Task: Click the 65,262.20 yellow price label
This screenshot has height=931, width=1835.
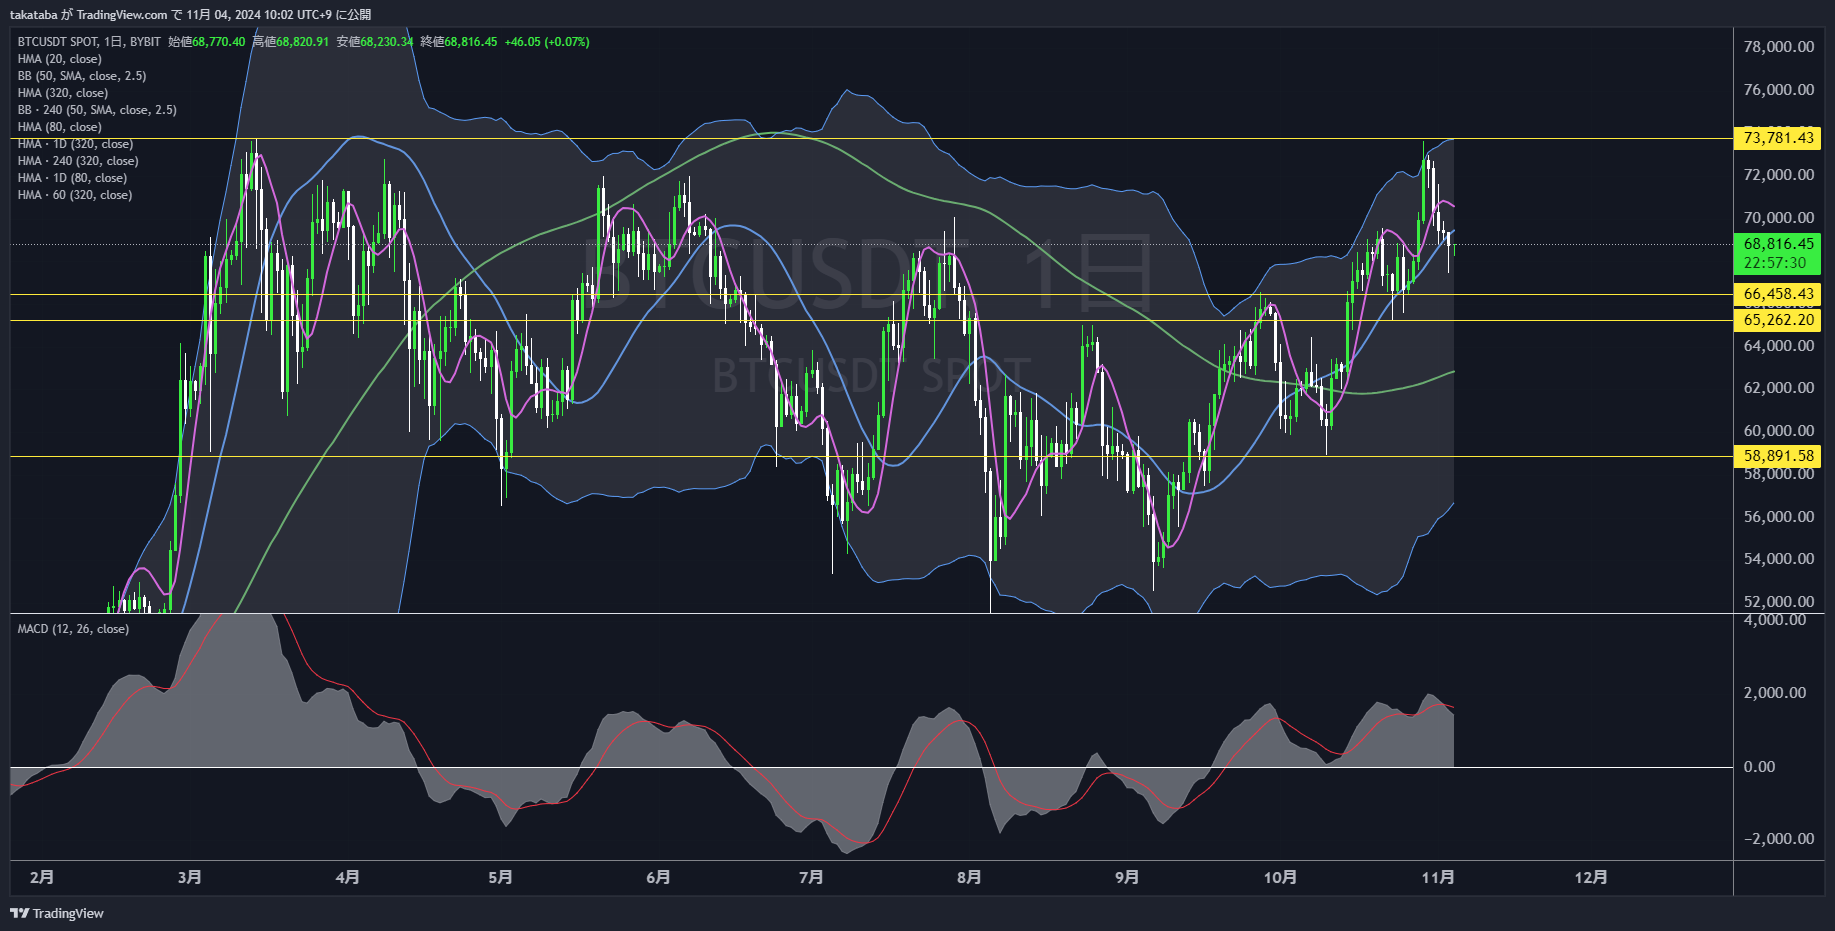Action: click(1777, 320)
